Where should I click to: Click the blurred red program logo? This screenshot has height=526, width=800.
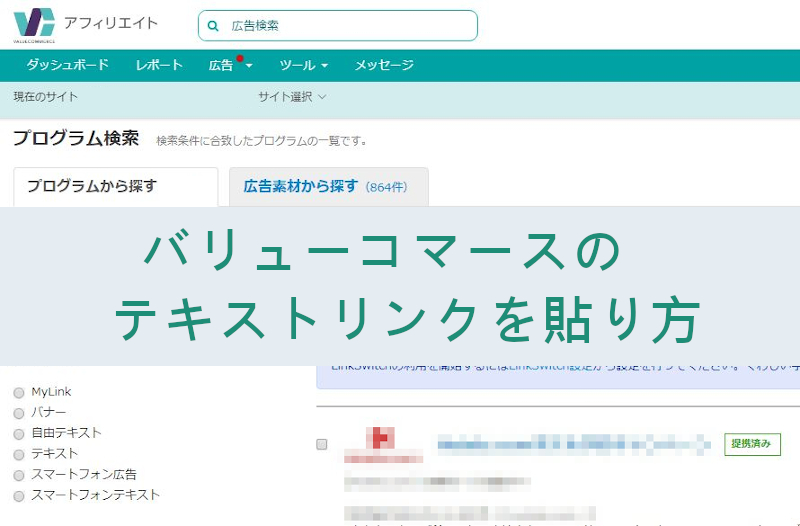tap(383, 444)
